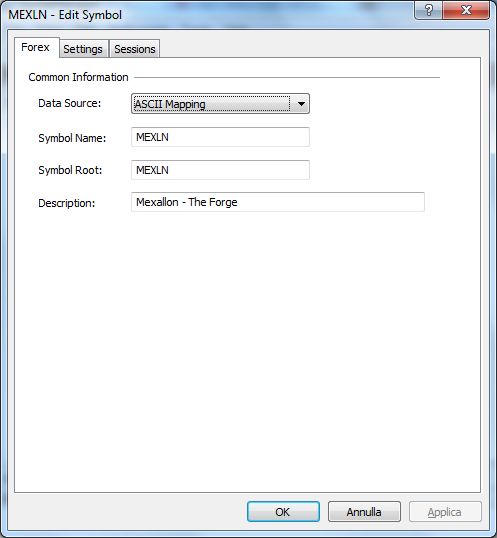Expand the Data Source dropdown arrow

[x=301, y=104]
